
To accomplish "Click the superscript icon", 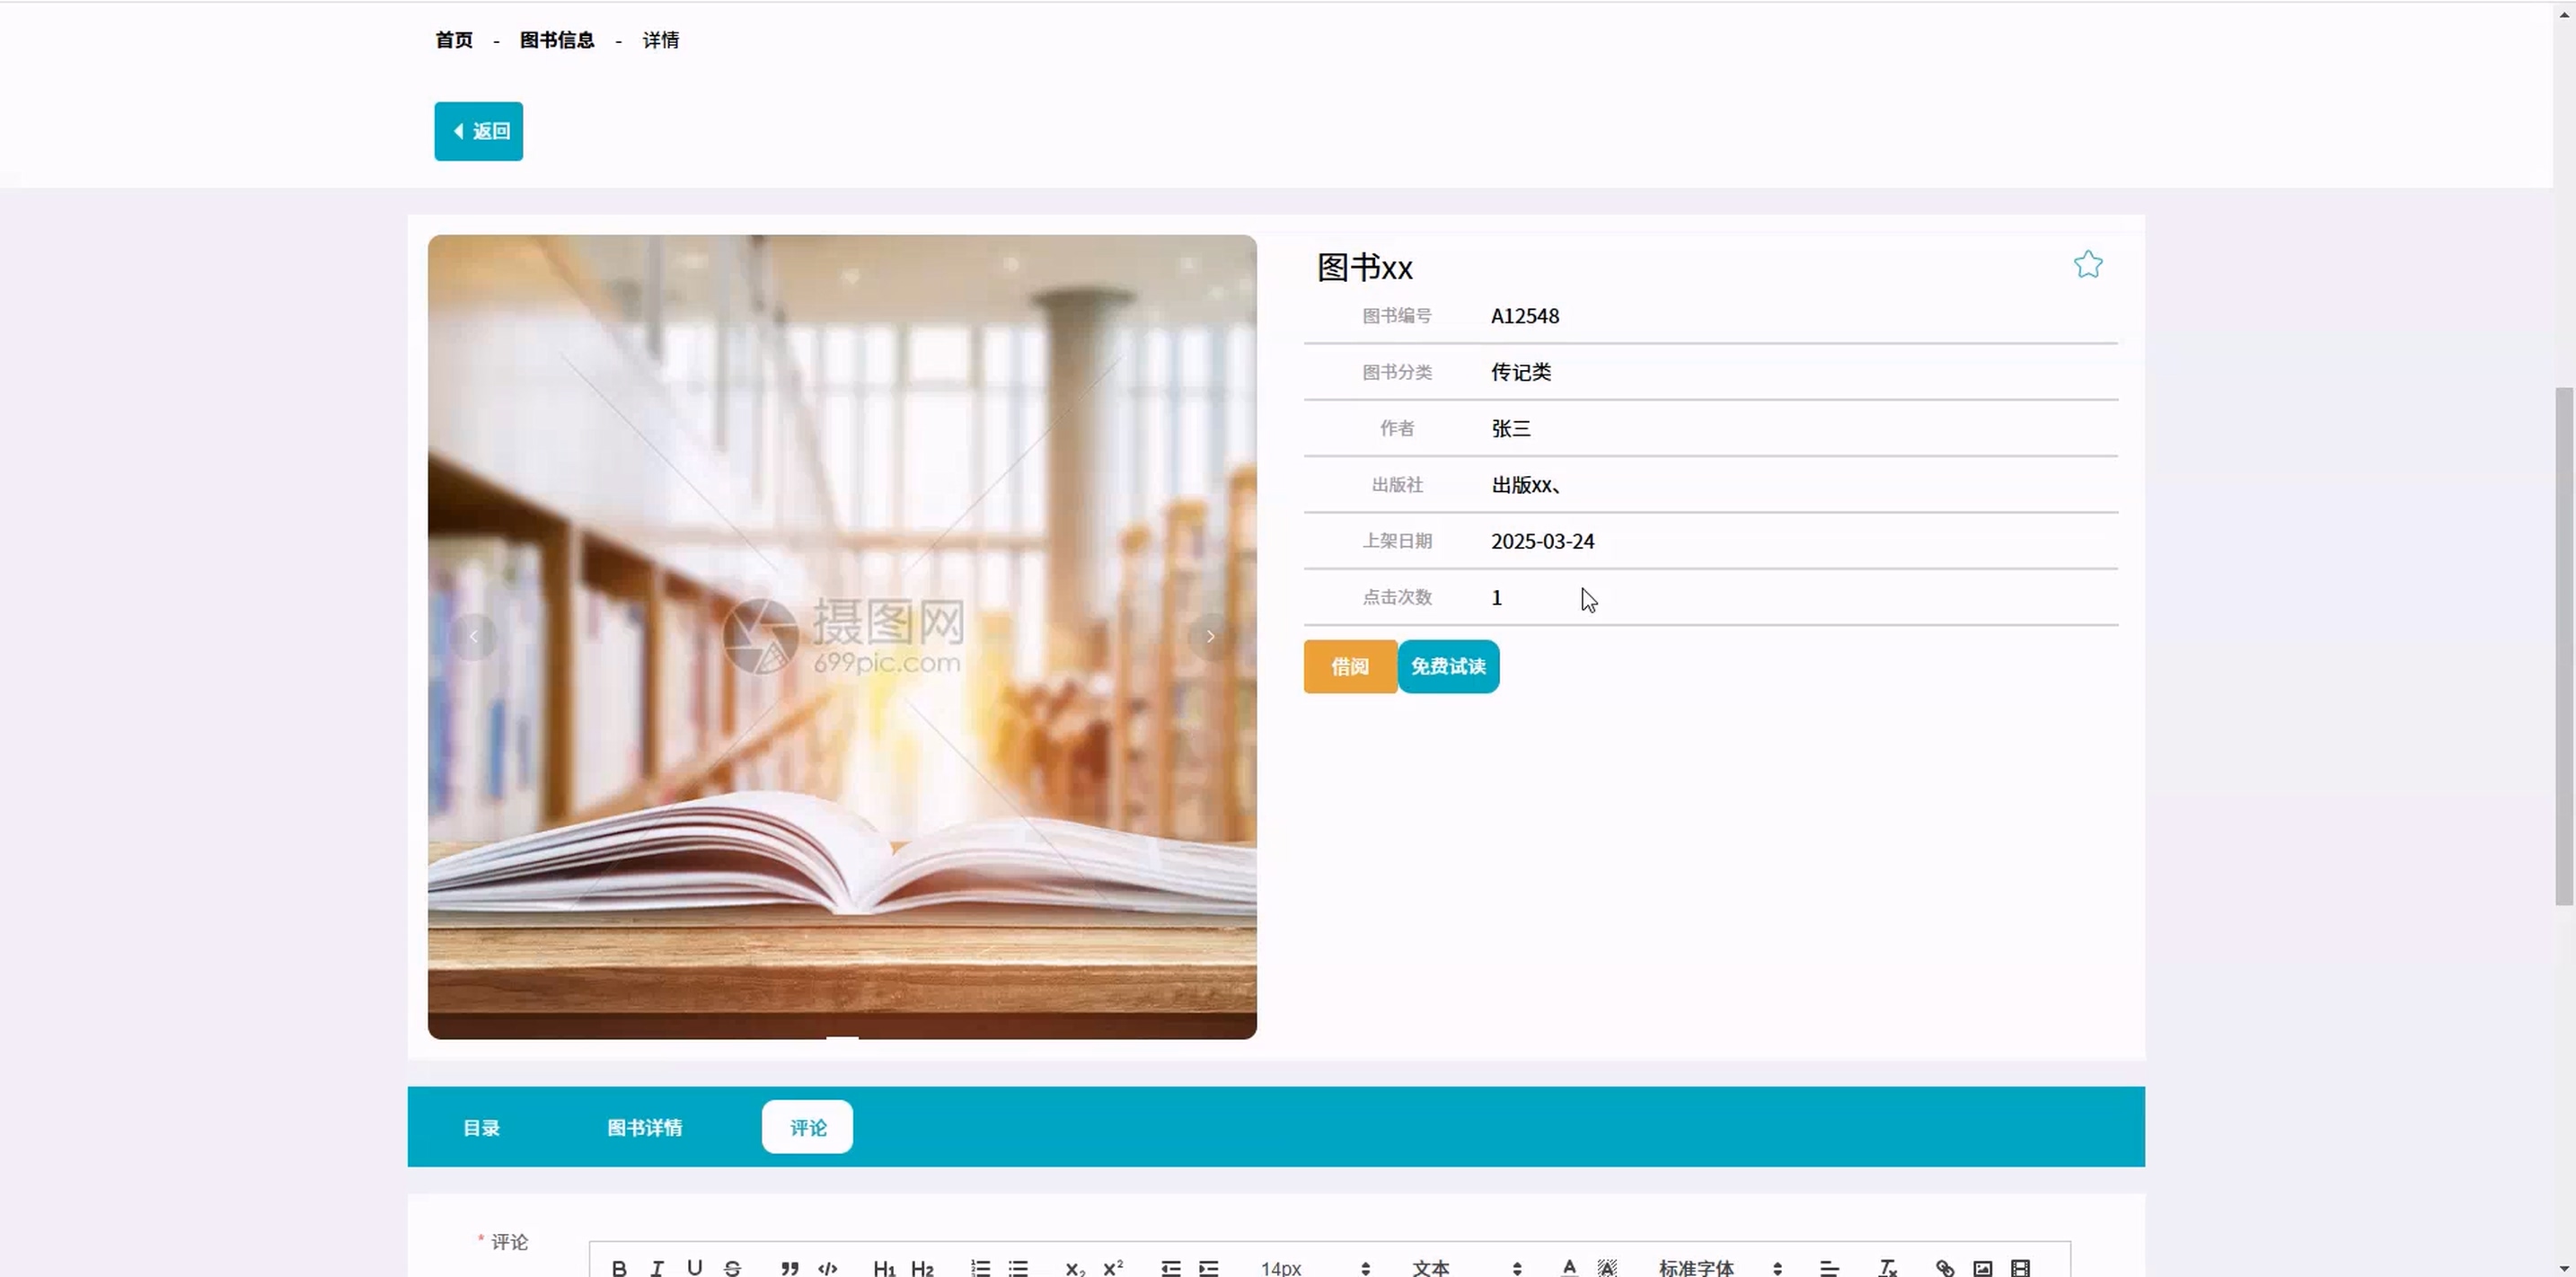I will pos(1113,1267).
